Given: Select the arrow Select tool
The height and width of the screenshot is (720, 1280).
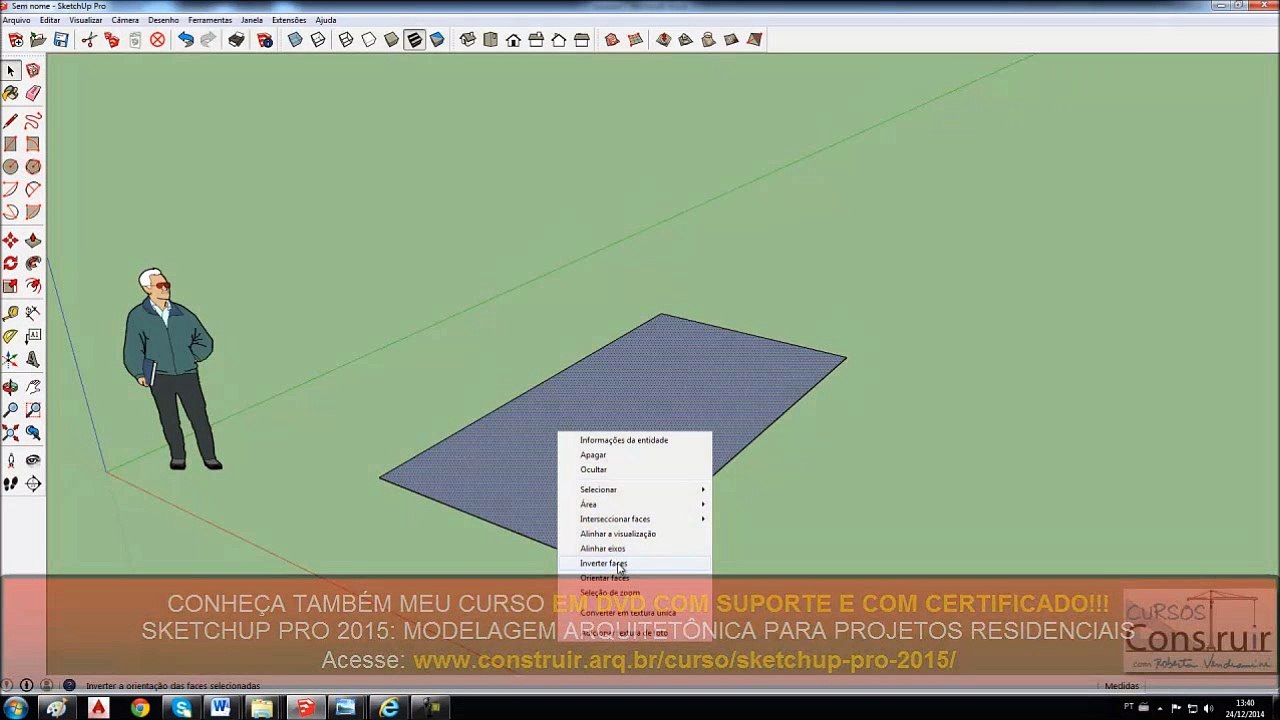Looking at the screenshot, I should coord(11,71).
